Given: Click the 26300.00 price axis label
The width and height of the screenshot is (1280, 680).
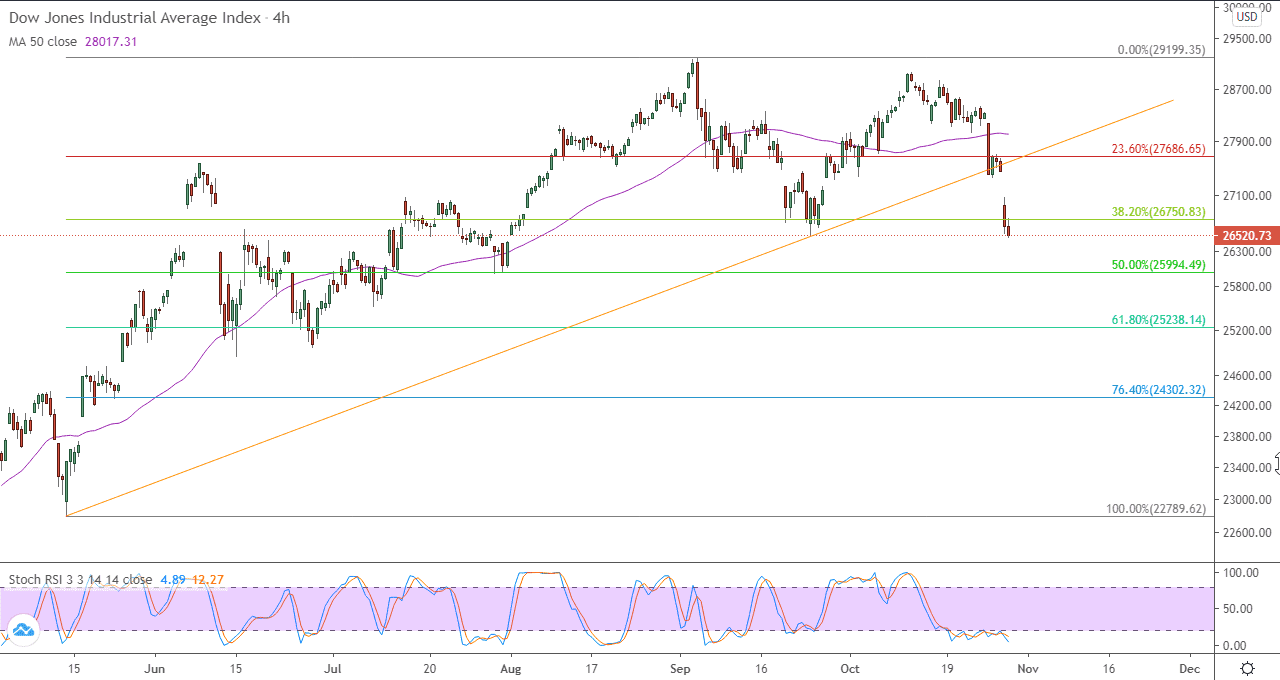Looking at the screenshot, I should pyautogui.click(x=1246, y=252).
